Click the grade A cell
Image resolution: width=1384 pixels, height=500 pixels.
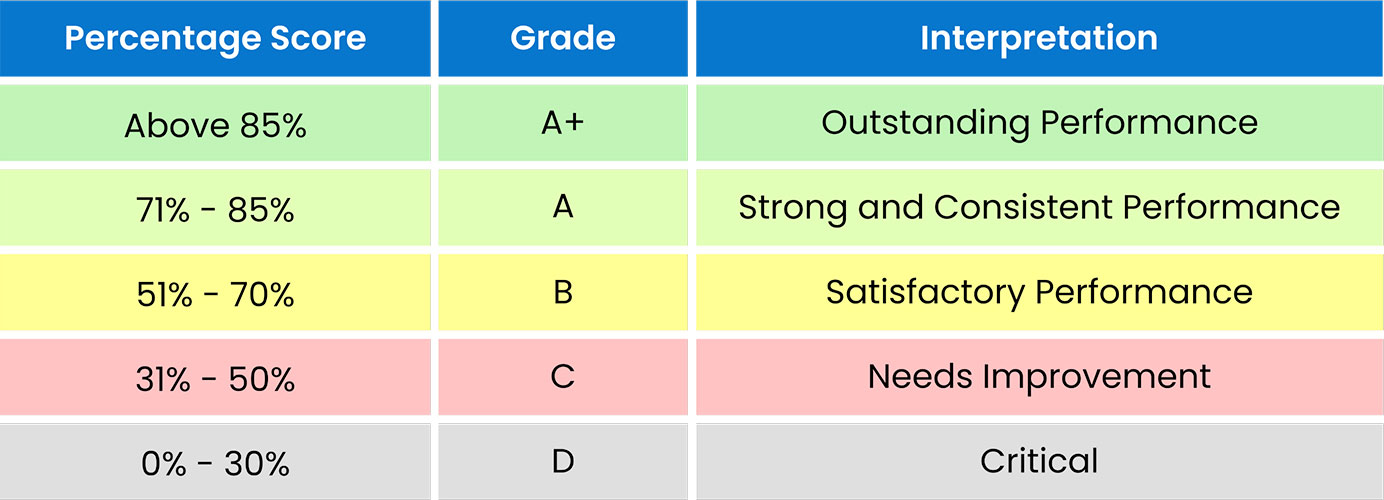tap(563, 208)
